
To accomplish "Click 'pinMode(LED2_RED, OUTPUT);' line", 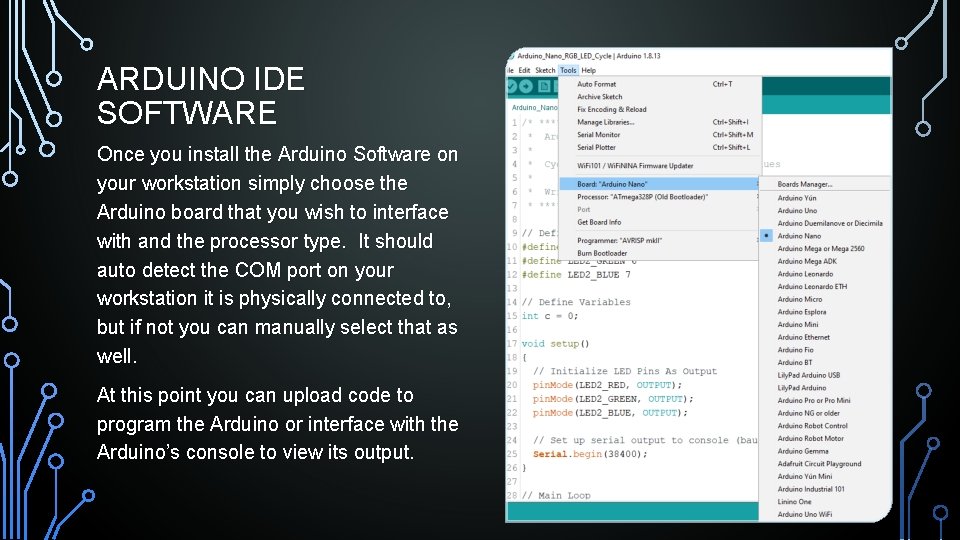I will click(x=607, y=385).
